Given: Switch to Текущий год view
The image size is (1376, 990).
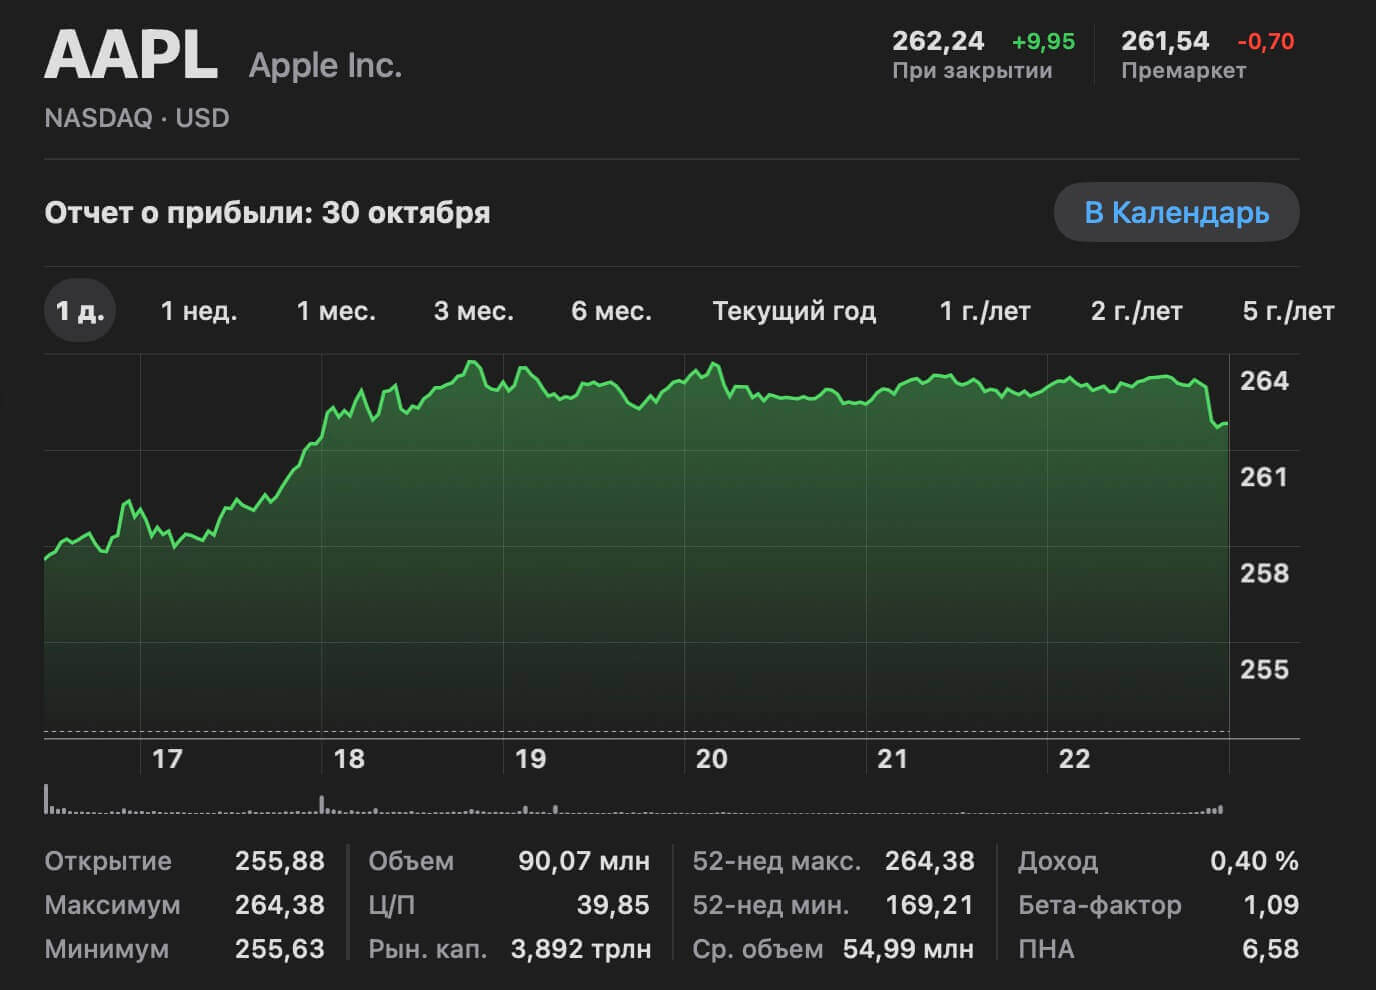Looking at the screenshot, I should click(794, 311).
